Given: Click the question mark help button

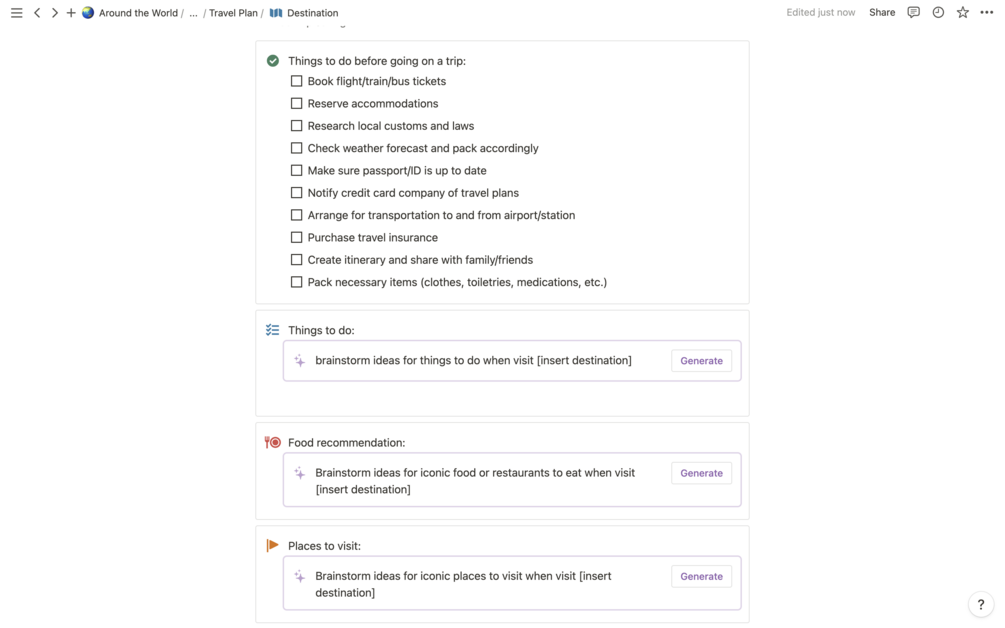Looking at the screenshot, I should 981,604.
